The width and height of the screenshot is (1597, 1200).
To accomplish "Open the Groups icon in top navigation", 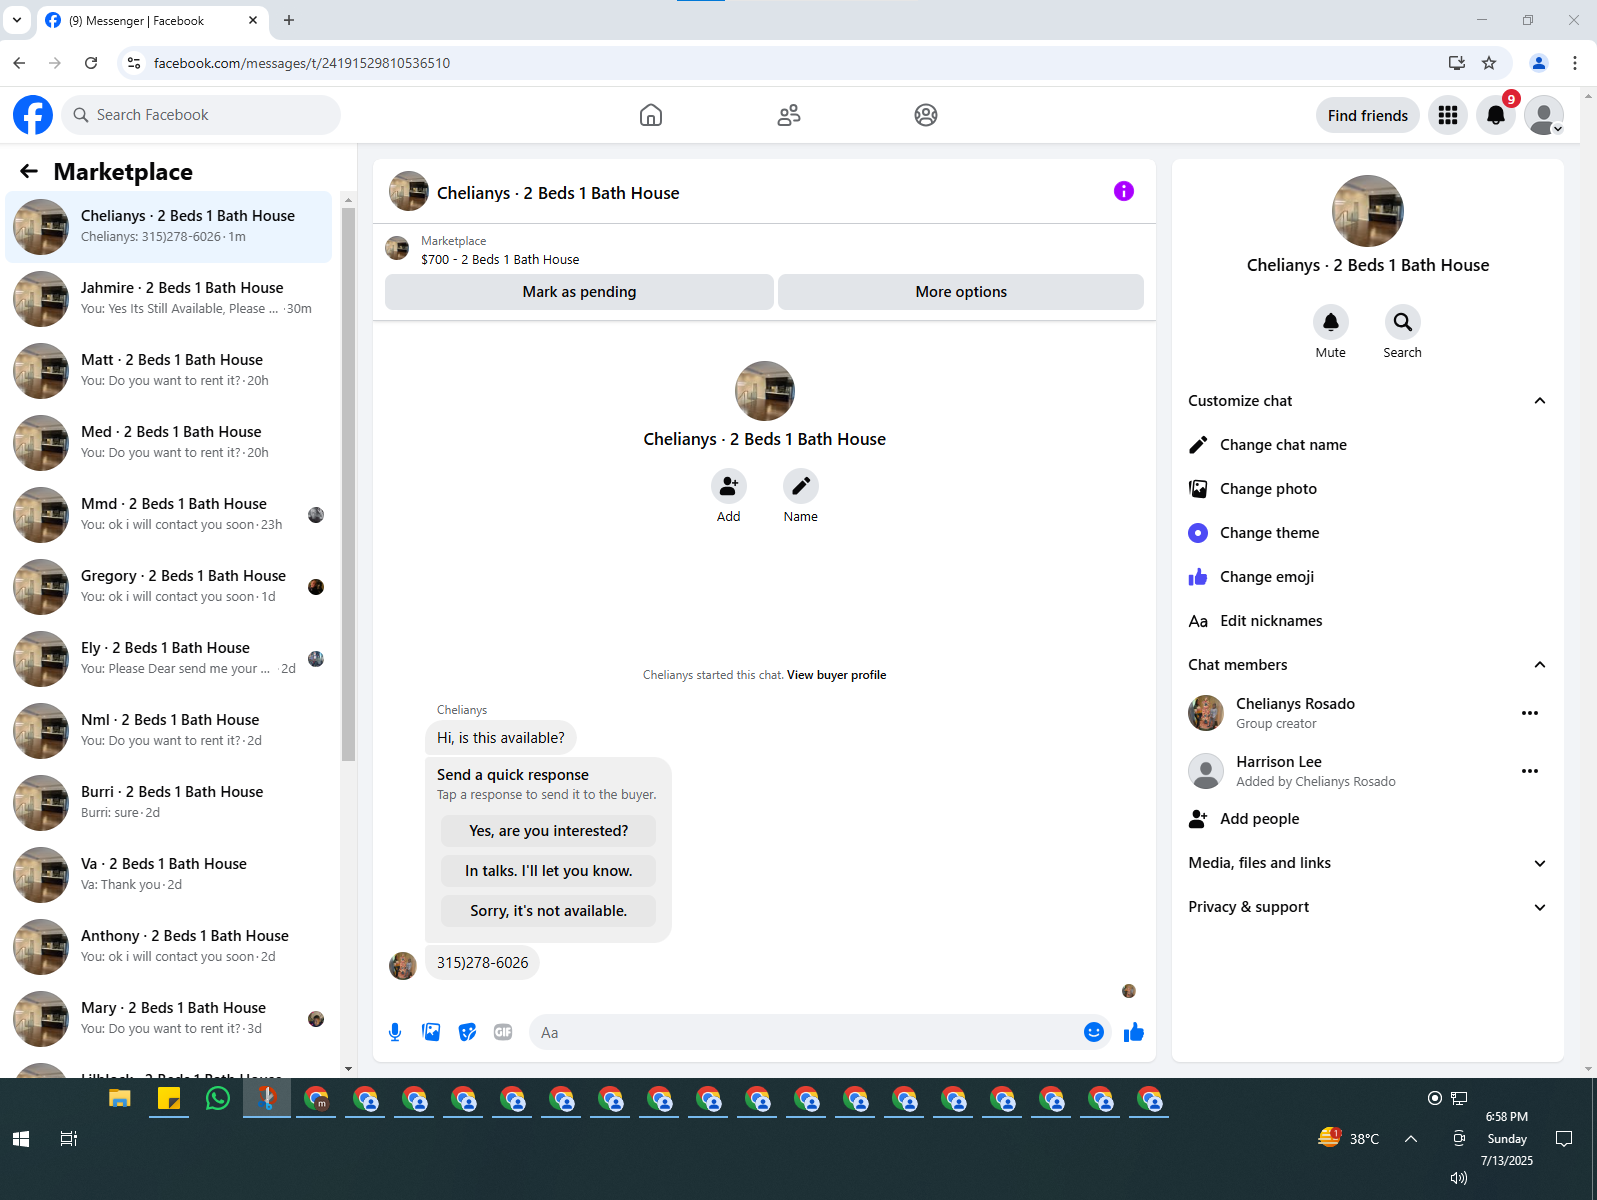I will coord(926,115).
